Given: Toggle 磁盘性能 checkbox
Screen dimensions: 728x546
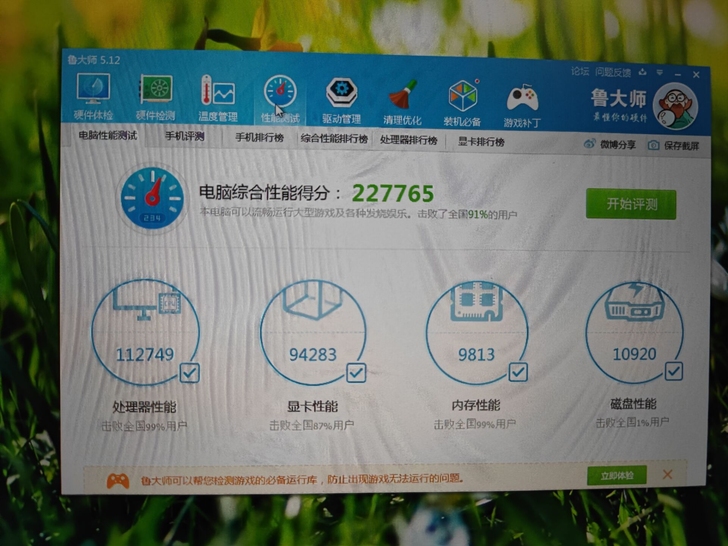Looking at the screenshot, I should (674, 371).
